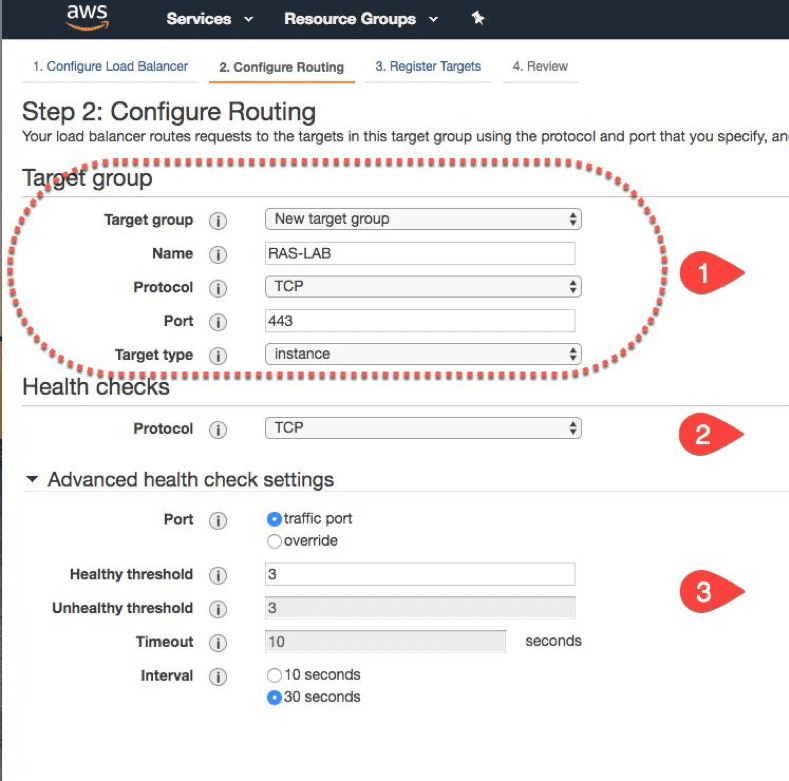Open info icon beside Healthy threshold
The height and width of the screenshot is (781, 789).
pos(218,575)
